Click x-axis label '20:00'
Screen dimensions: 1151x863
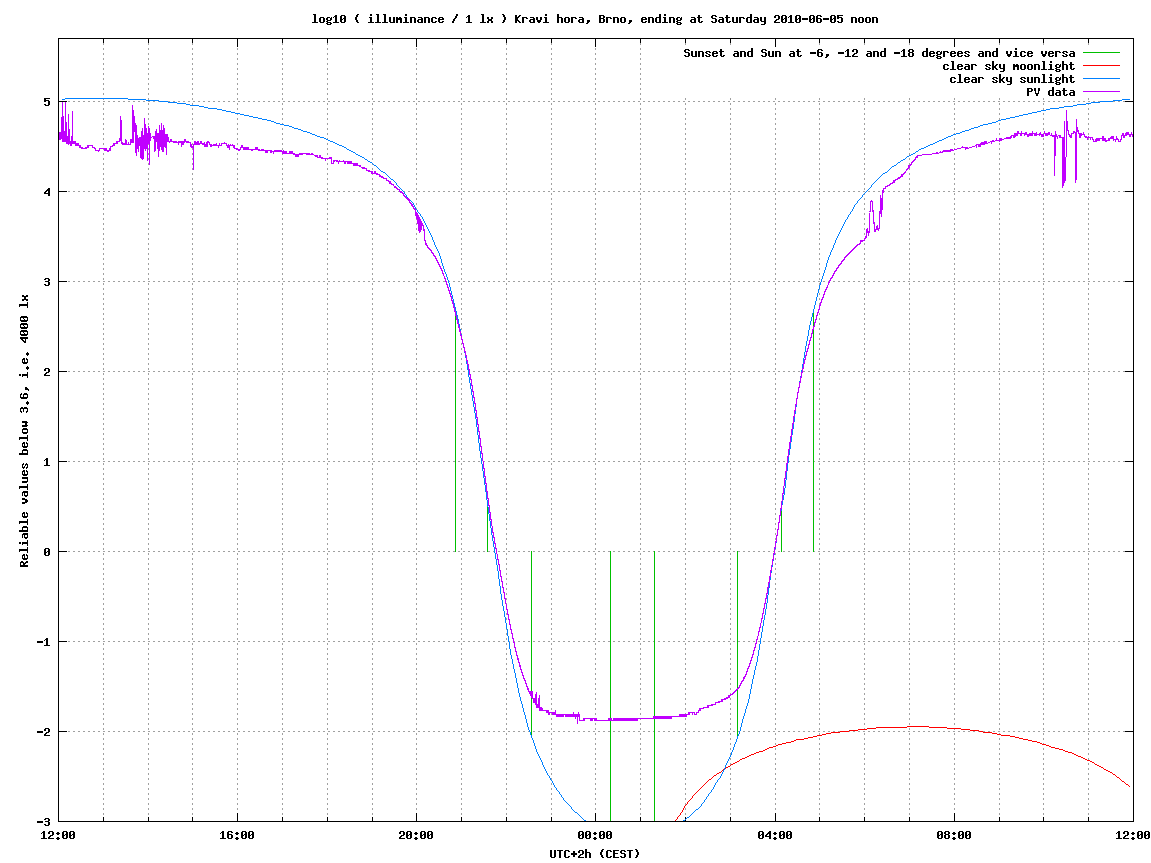tap(416, 835)
